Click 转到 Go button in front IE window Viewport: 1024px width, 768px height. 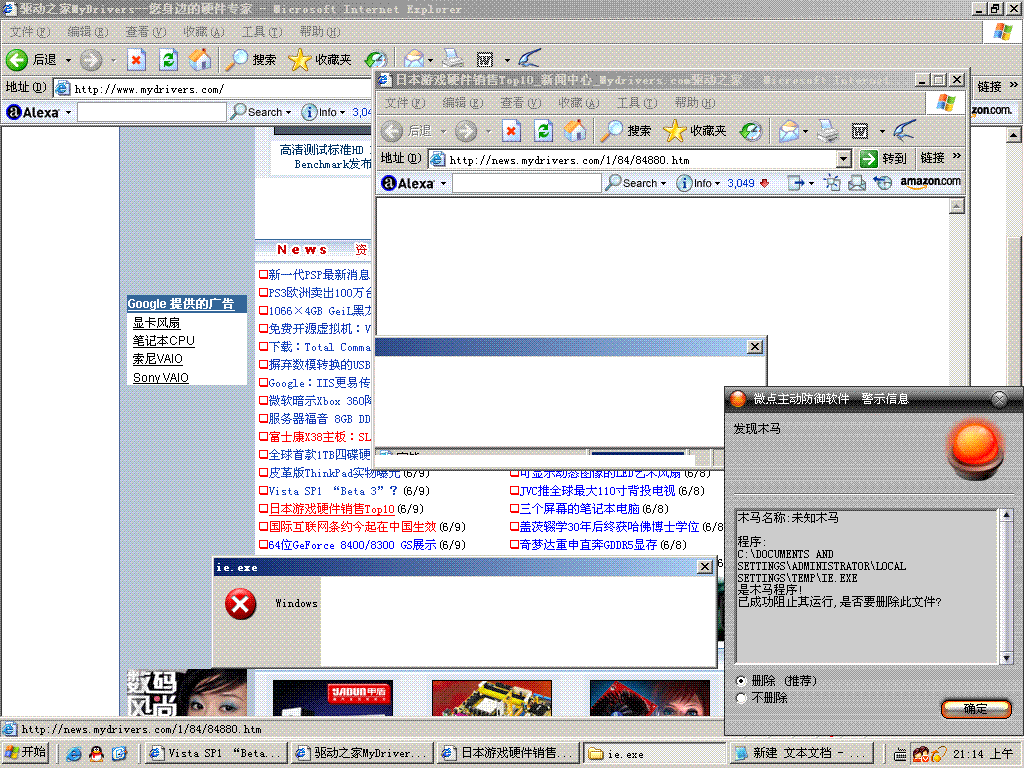pyautogui.click(x=883, y=158)
